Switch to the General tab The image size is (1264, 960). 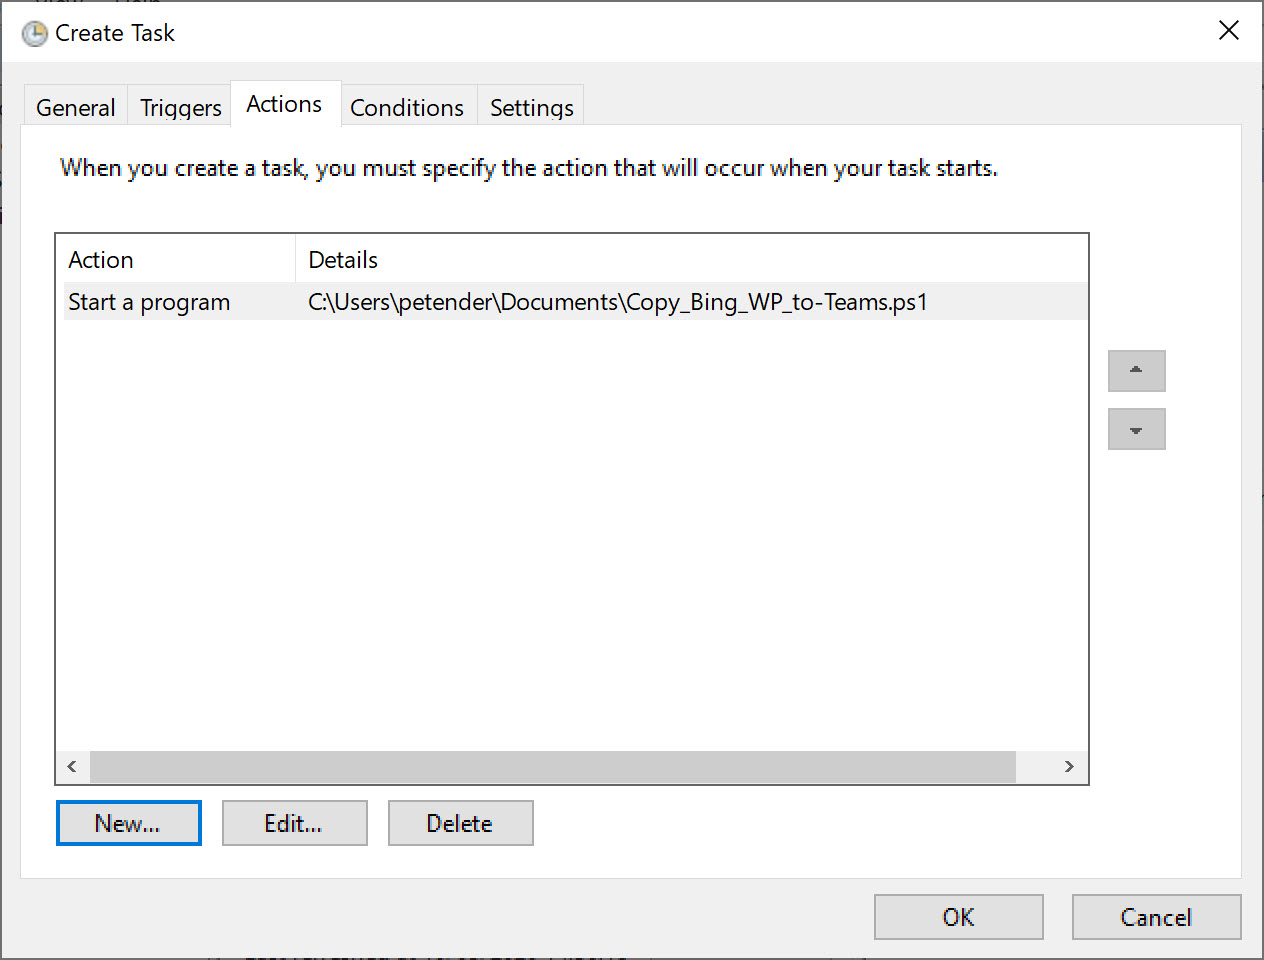click(75, 107)
